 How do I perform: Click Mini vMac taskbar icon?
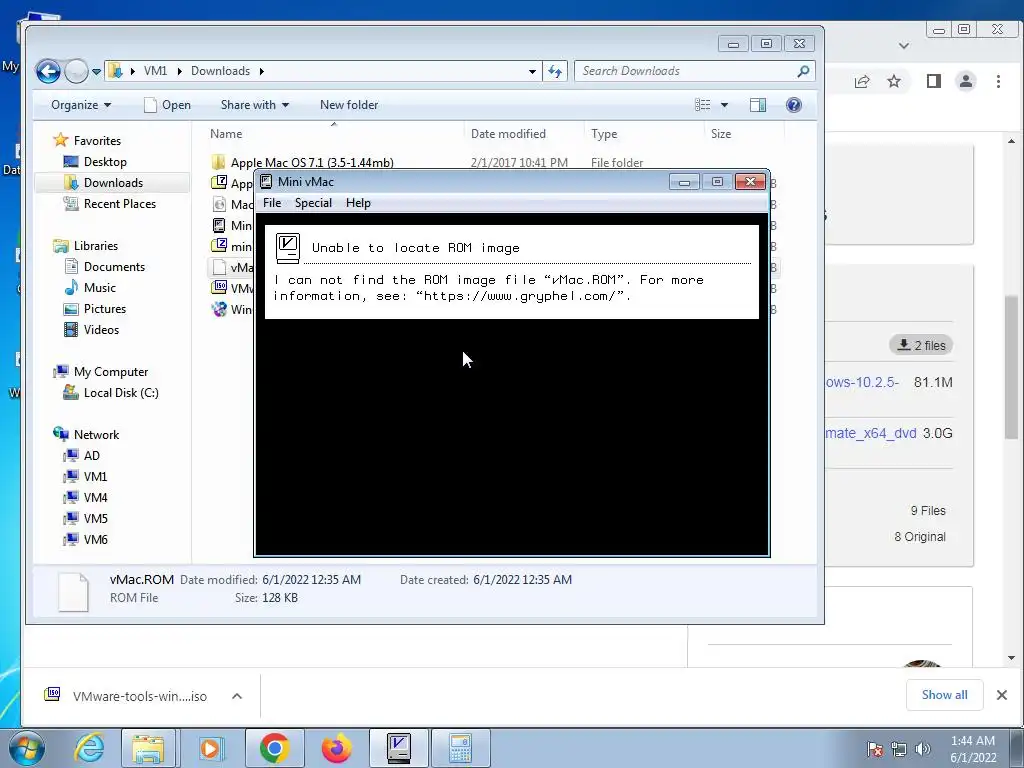tap(398, 748)
